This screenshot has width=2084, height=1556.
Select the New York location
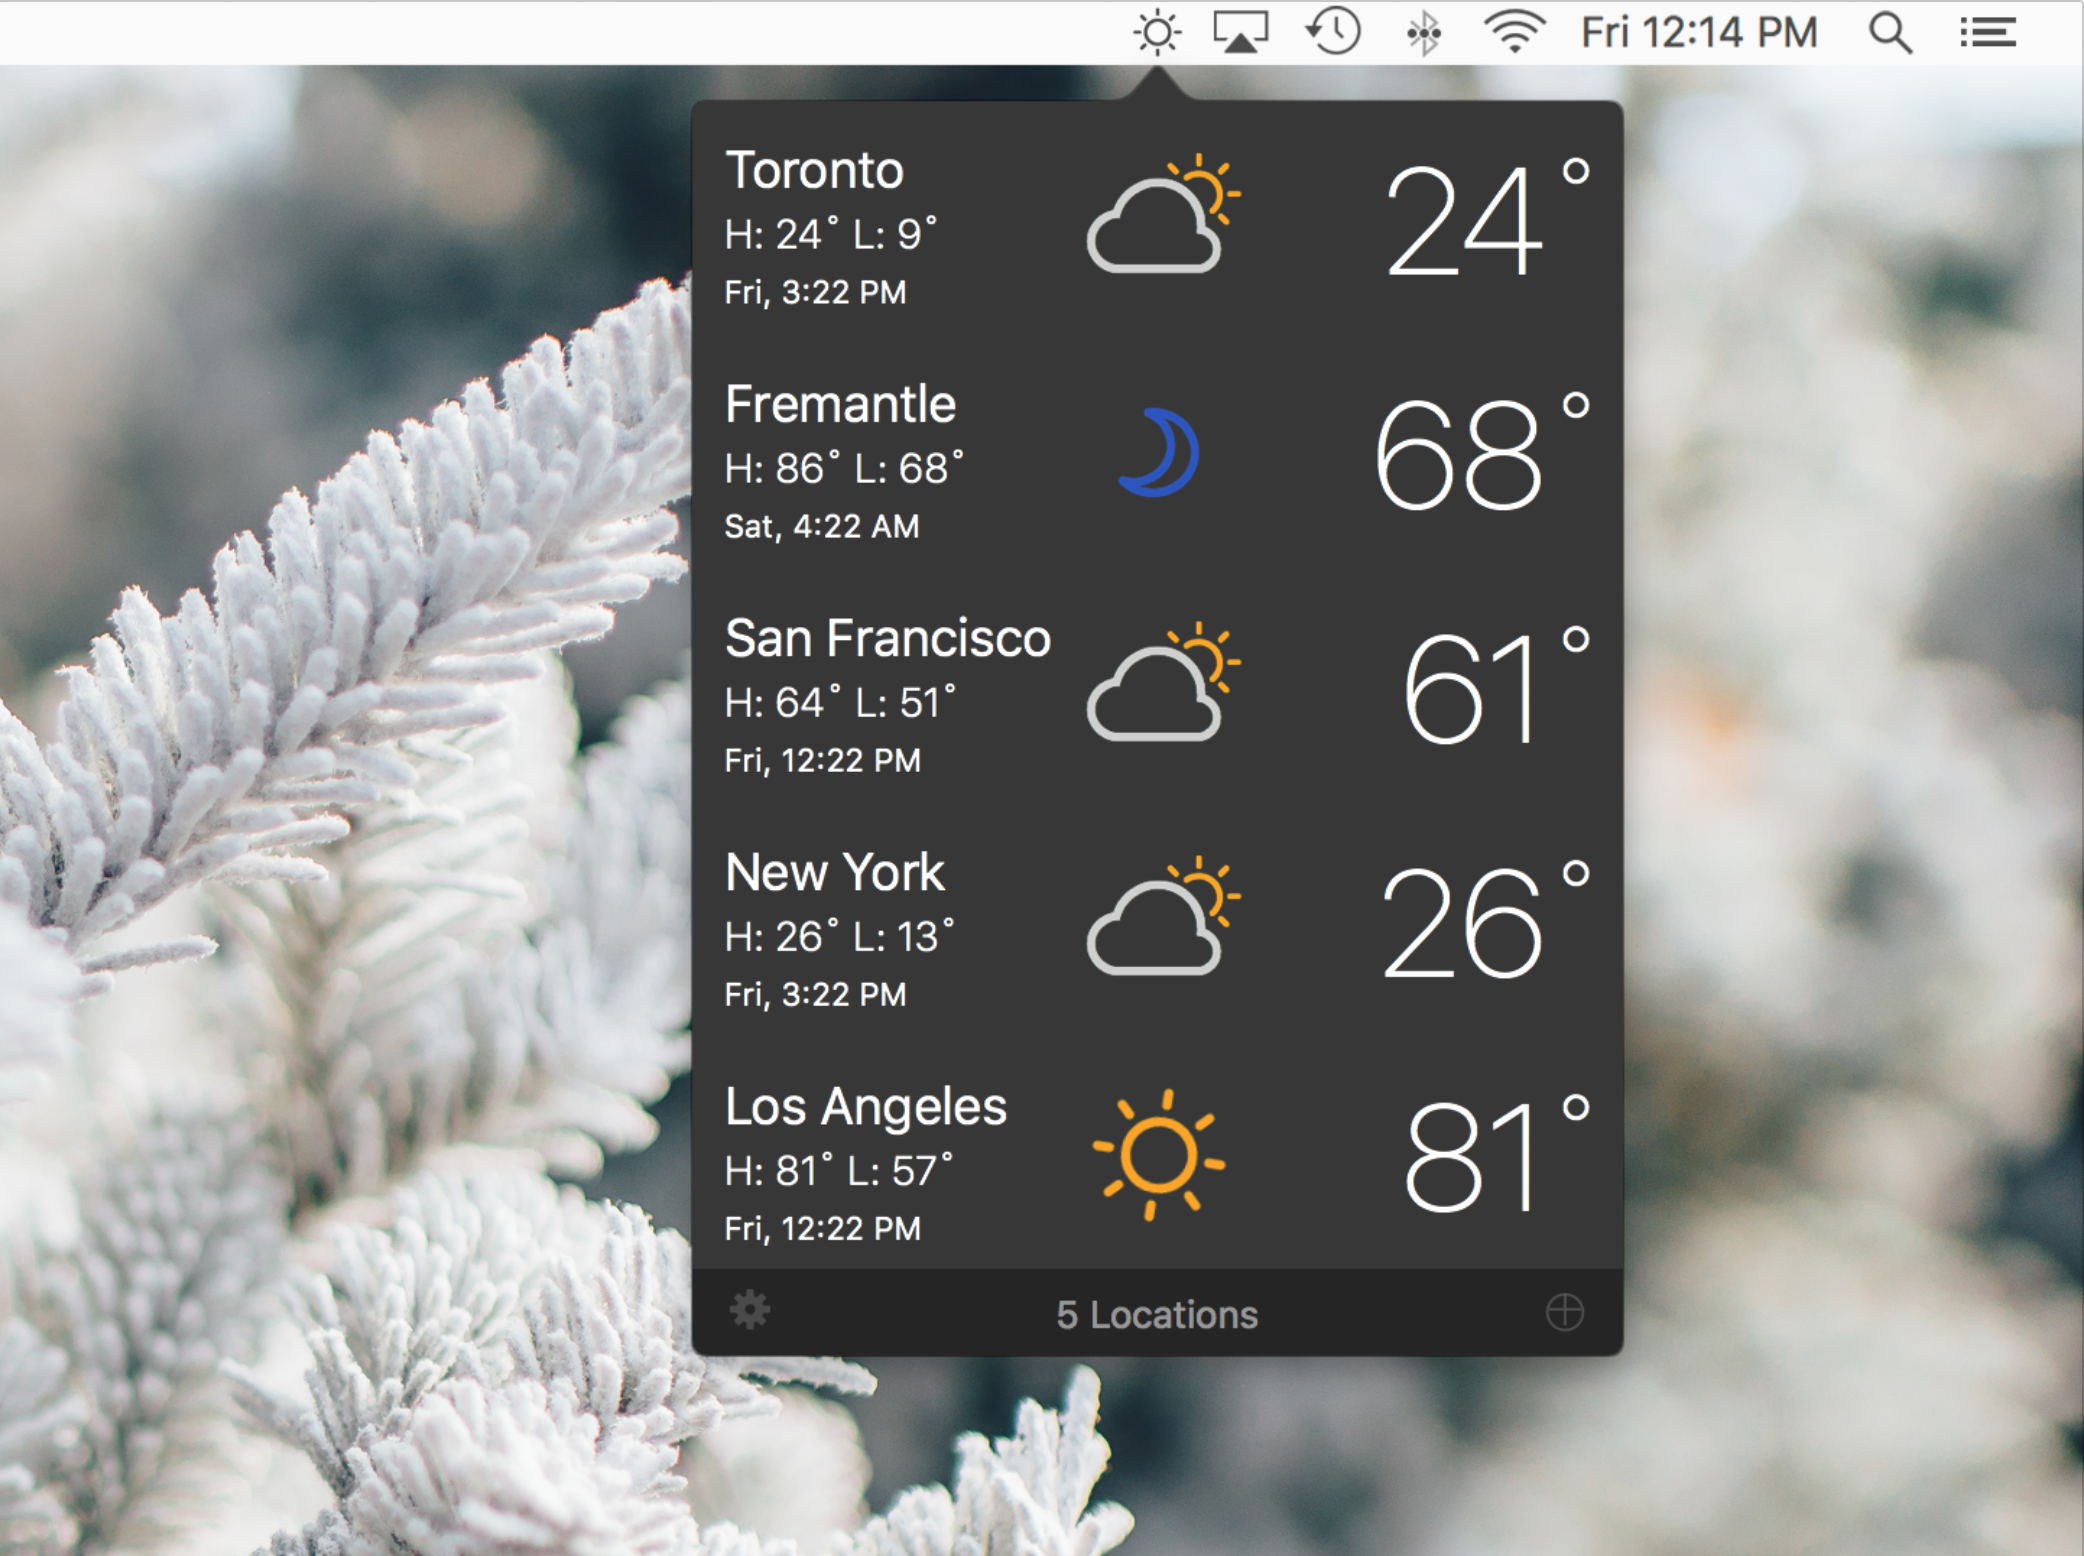(x=834, y=873)
